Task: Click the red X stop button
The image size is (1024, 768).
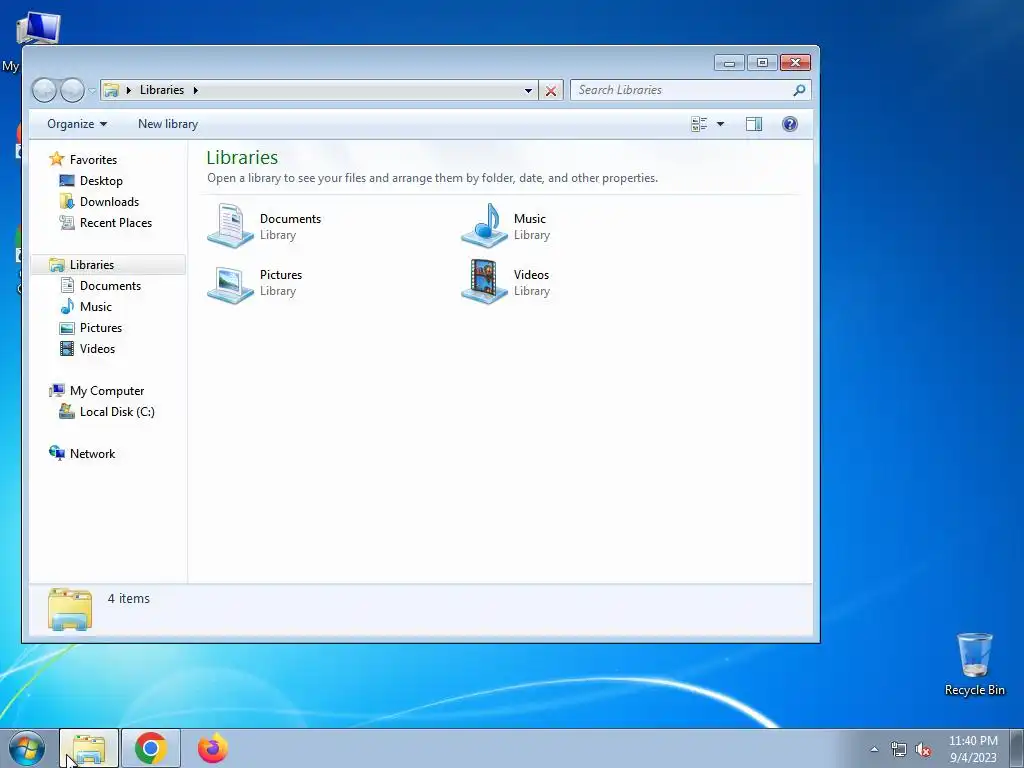Action: [x=551, y=91]
